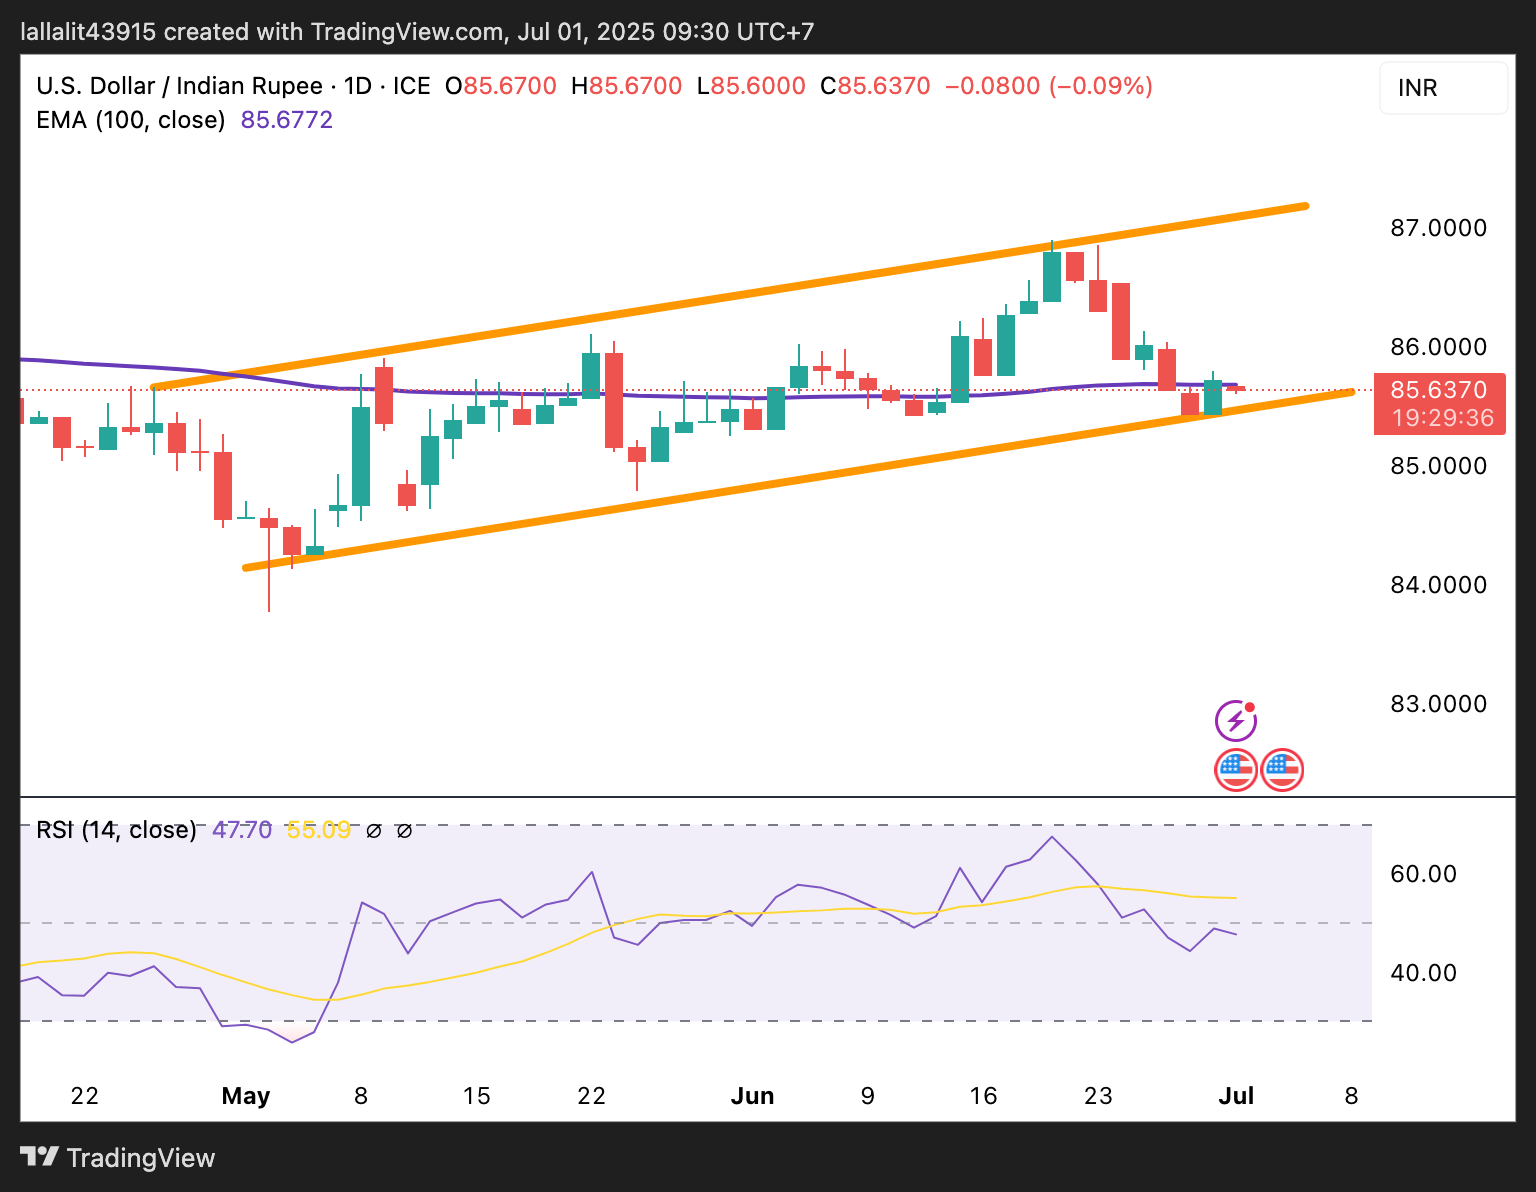Open the INR currency selector
The height and width of the screenshot is (1192, 1536).
click(x=1443, y=88)
